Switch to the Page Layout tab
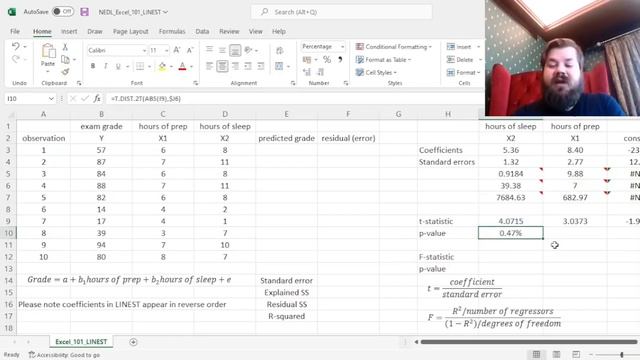 (131, 31)
